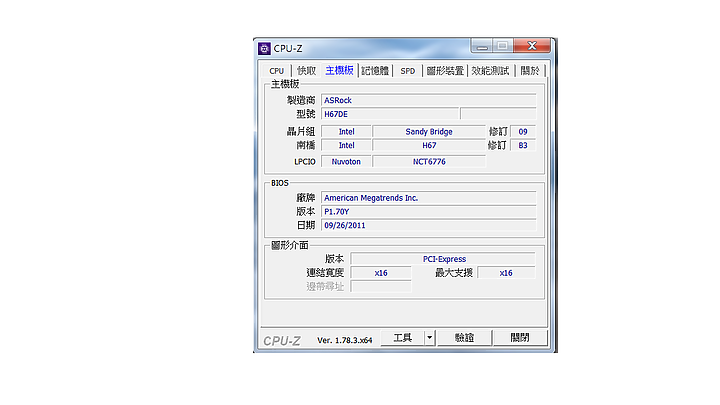Click the empty 邊帶尋址 field
The width and height of the screenshot is (720, 405).
pos(381,287)
